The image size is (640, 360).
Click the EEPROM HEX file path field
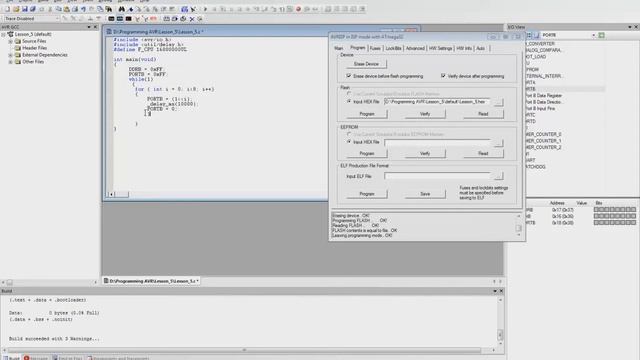(437, 142)
